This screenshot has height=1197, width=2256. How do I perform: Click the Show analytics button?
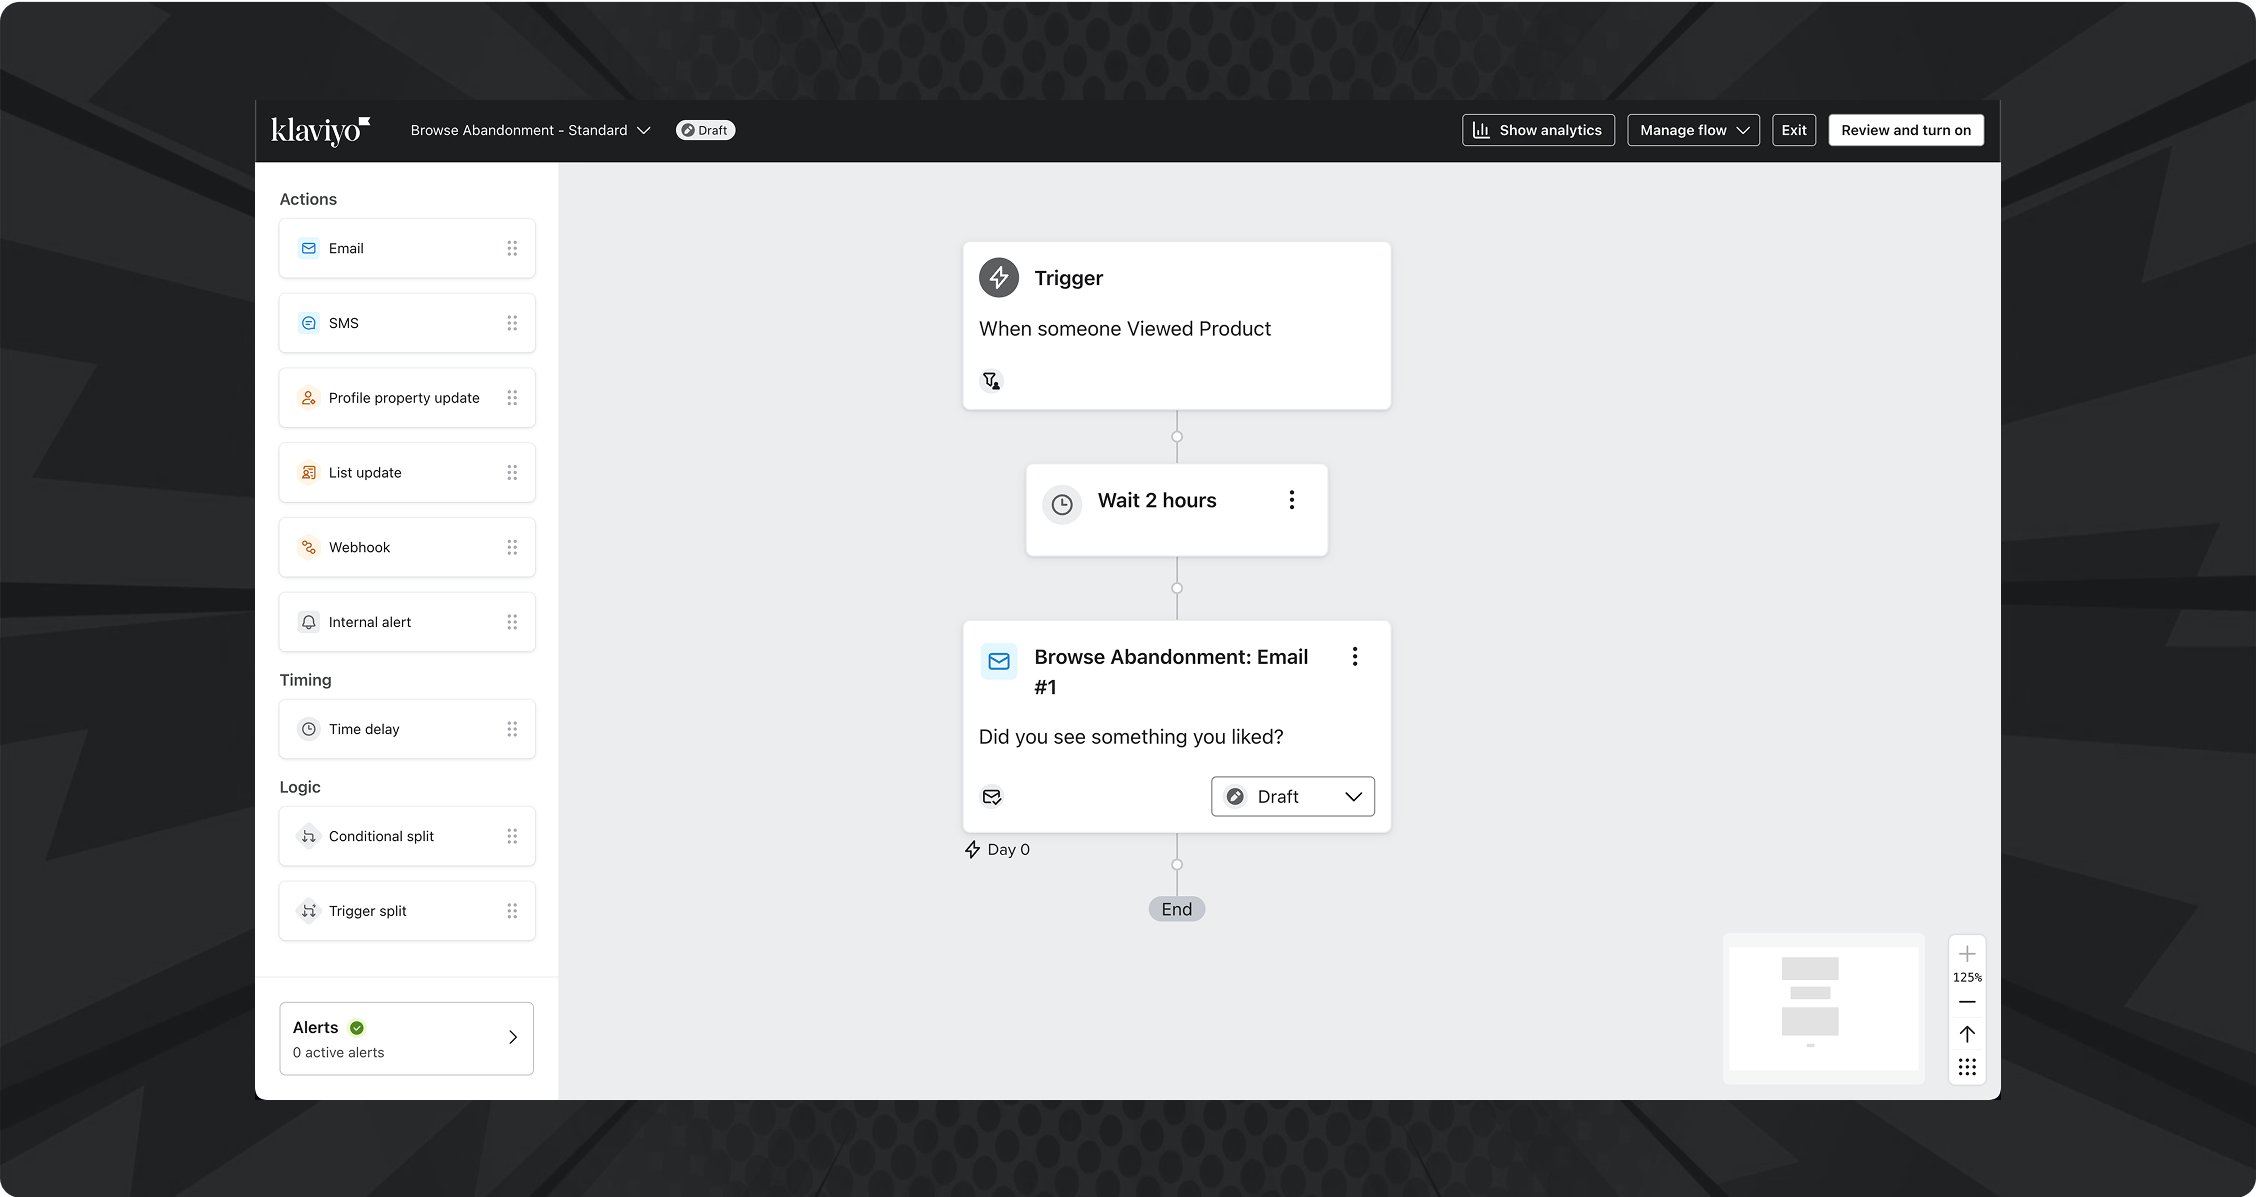click(x=1537, y=130)
